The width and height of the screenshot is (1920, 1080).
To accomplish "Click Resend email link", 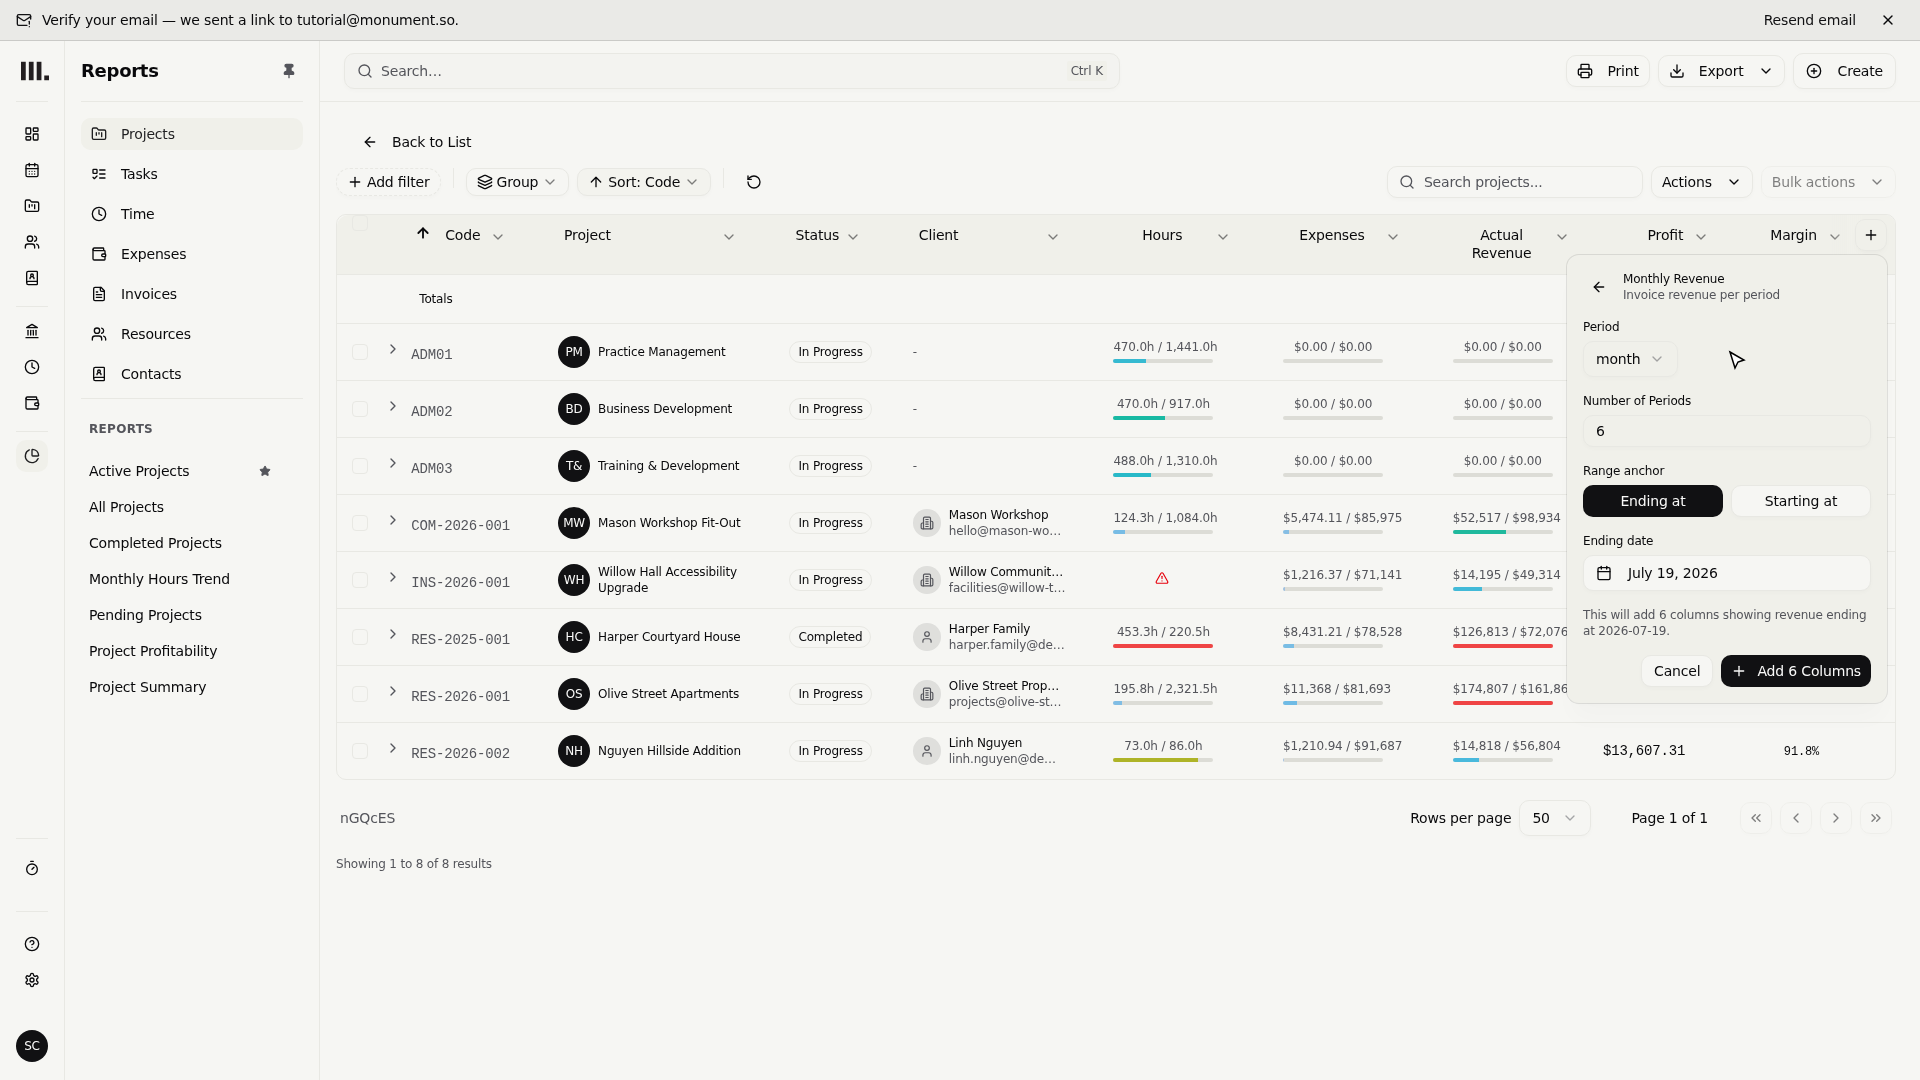I will (x=1809, y=20).
